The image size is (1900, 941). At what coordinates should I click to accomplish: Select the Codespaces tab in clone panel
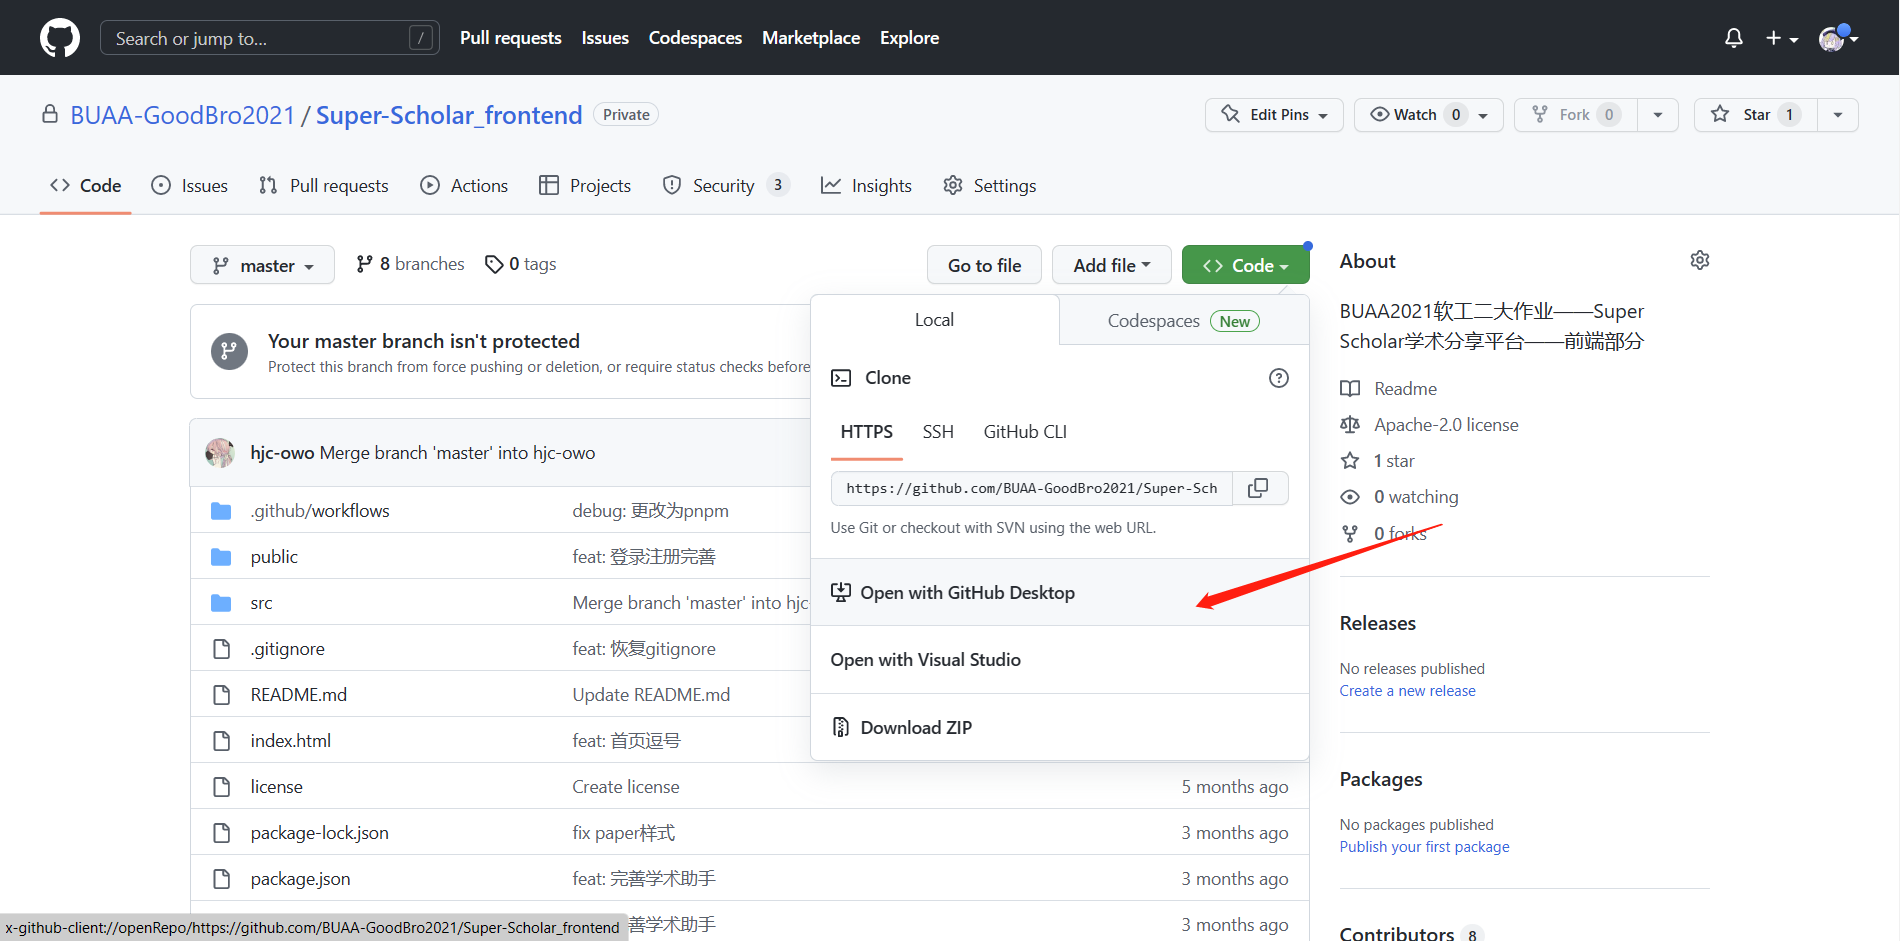click(1184, 321)
